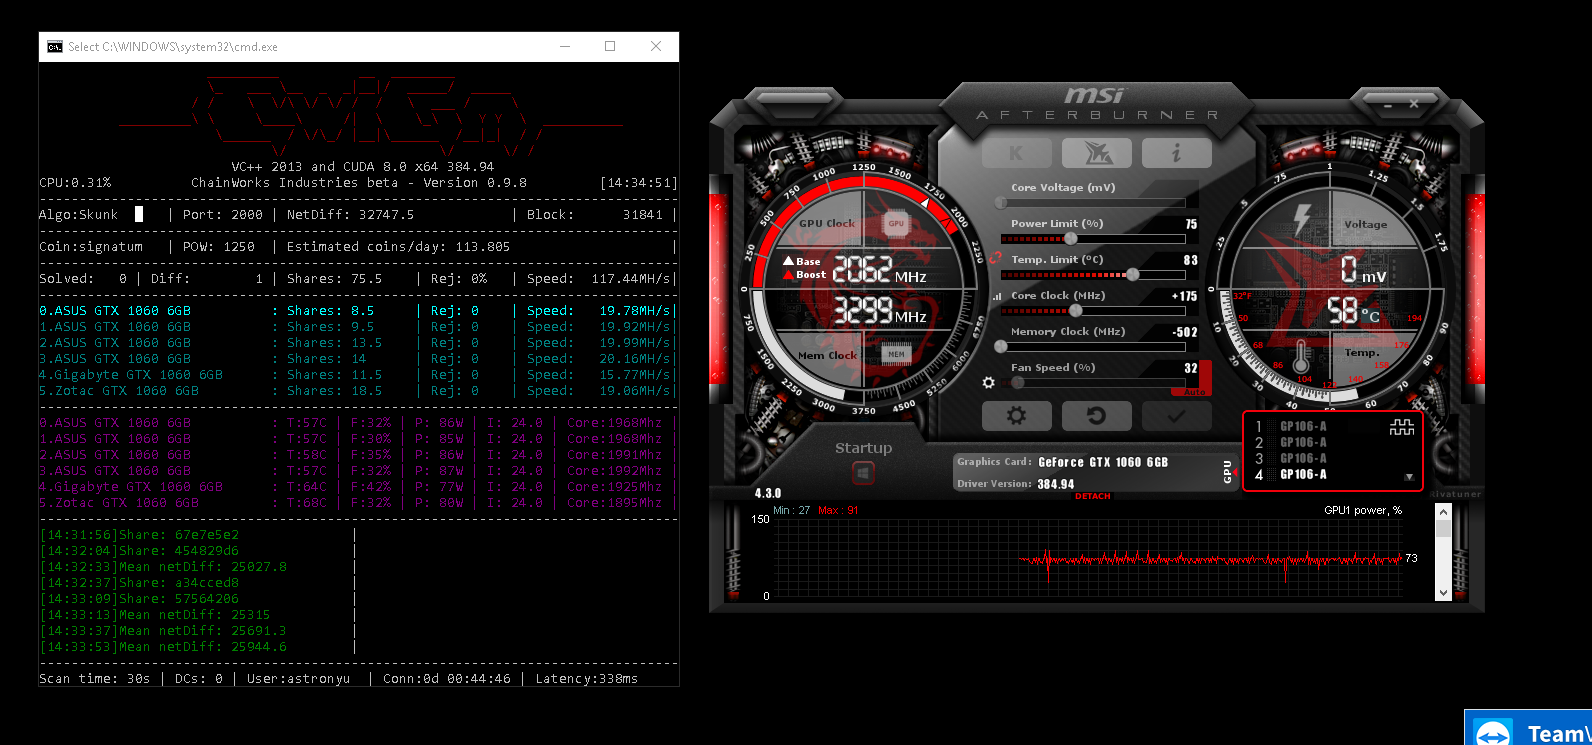
Task: Open the core clock curve editor bars icon
Action: click(997, 296)
